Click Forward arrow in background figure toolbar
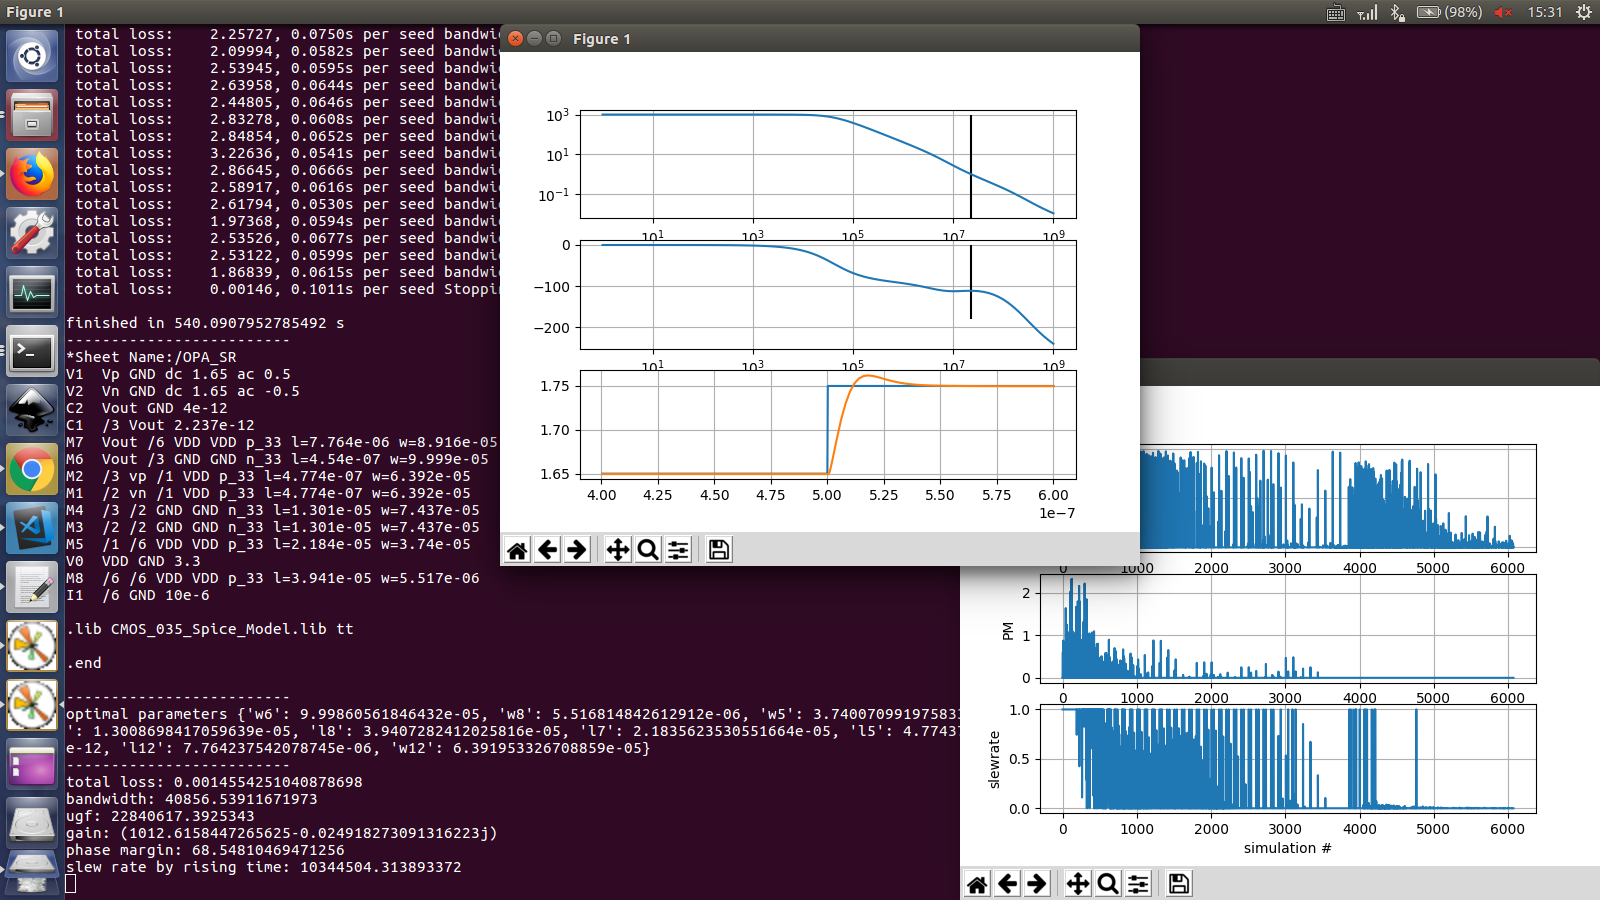The image size is (1600, 900). (x=1037, y=884)
